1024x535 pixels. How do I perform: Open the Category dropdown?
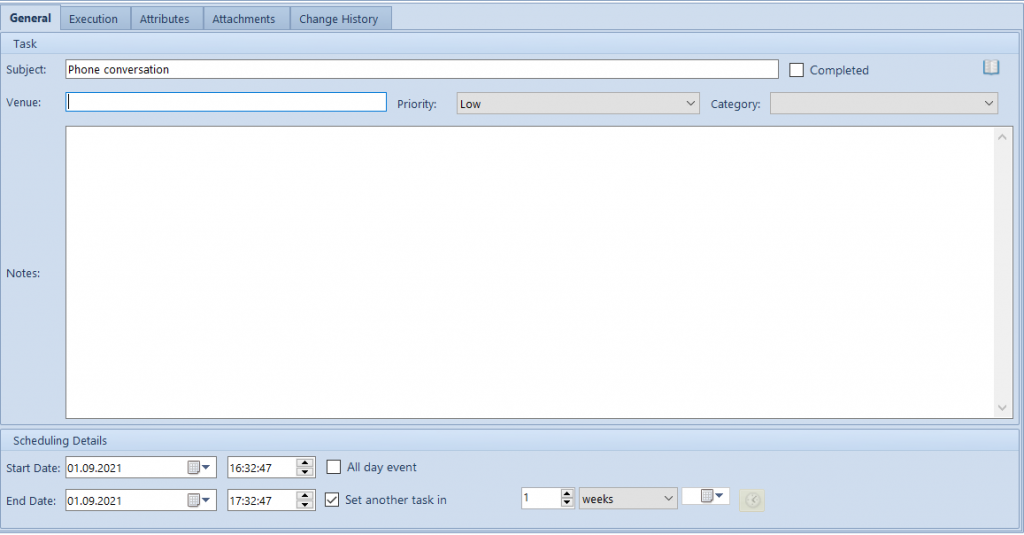(884, 103)
